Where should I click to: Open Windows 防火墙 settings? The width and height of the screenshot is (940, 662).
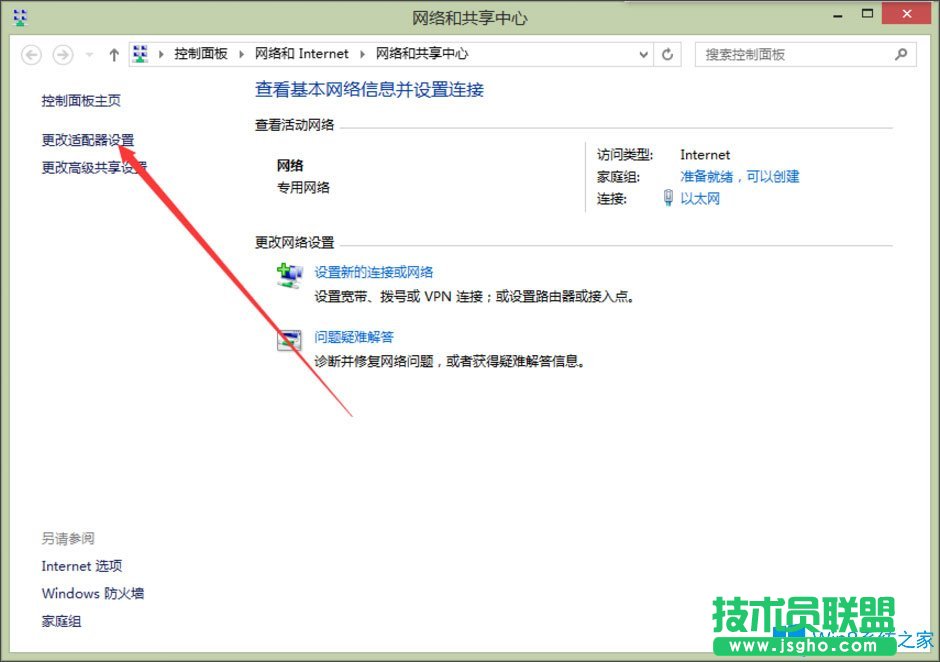click(x=92, y=593)
